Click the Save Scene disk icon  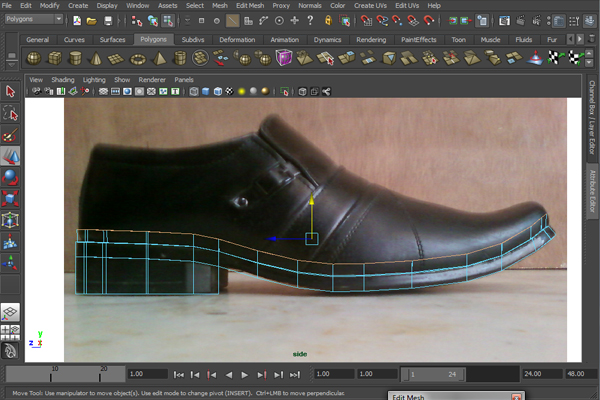108,21
